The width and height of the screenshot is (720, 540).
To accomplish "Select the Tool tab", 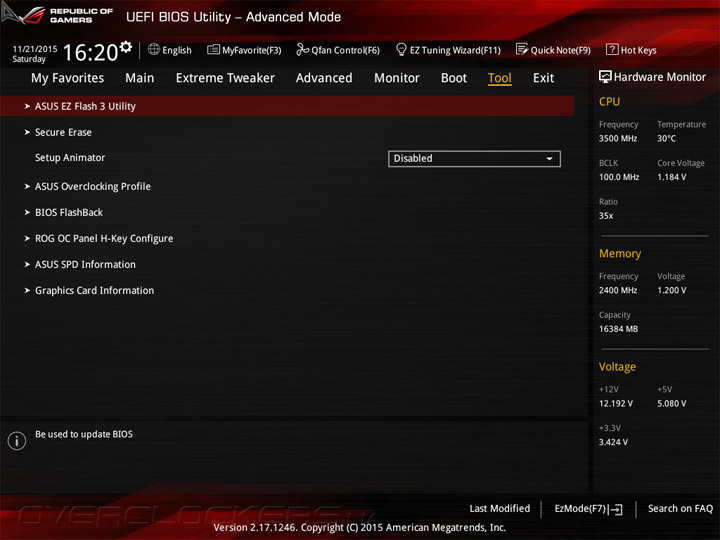I will pyautogui.click(x=500, y=78).
